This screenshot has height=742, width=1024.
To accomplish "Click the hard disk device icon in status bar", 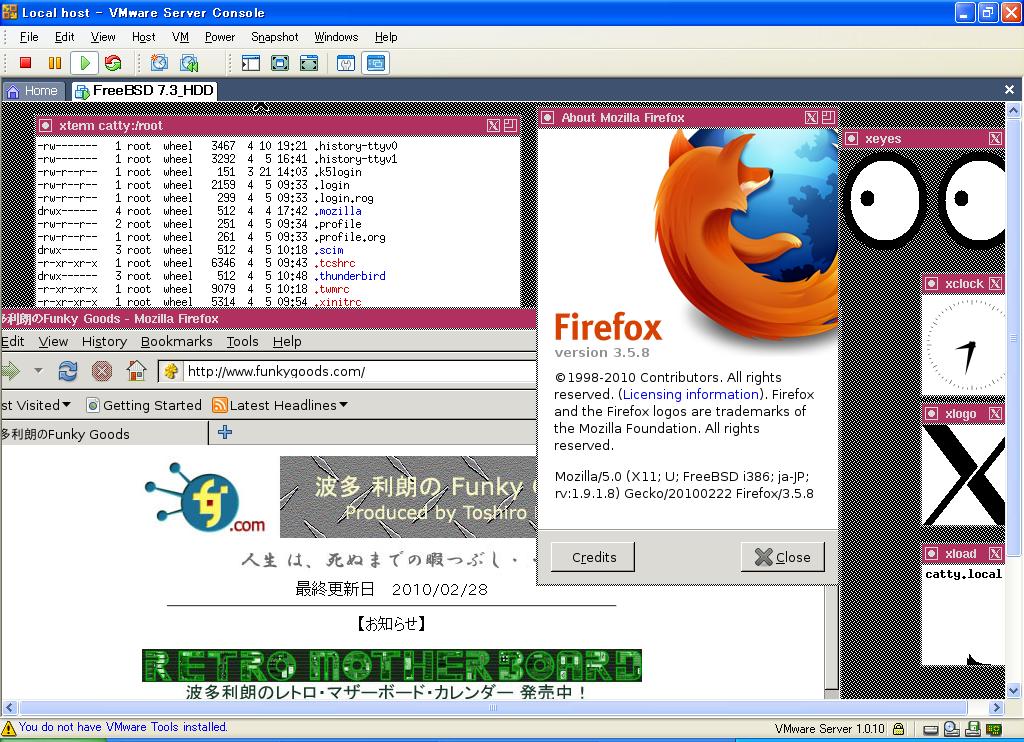I will pos(931,729).
